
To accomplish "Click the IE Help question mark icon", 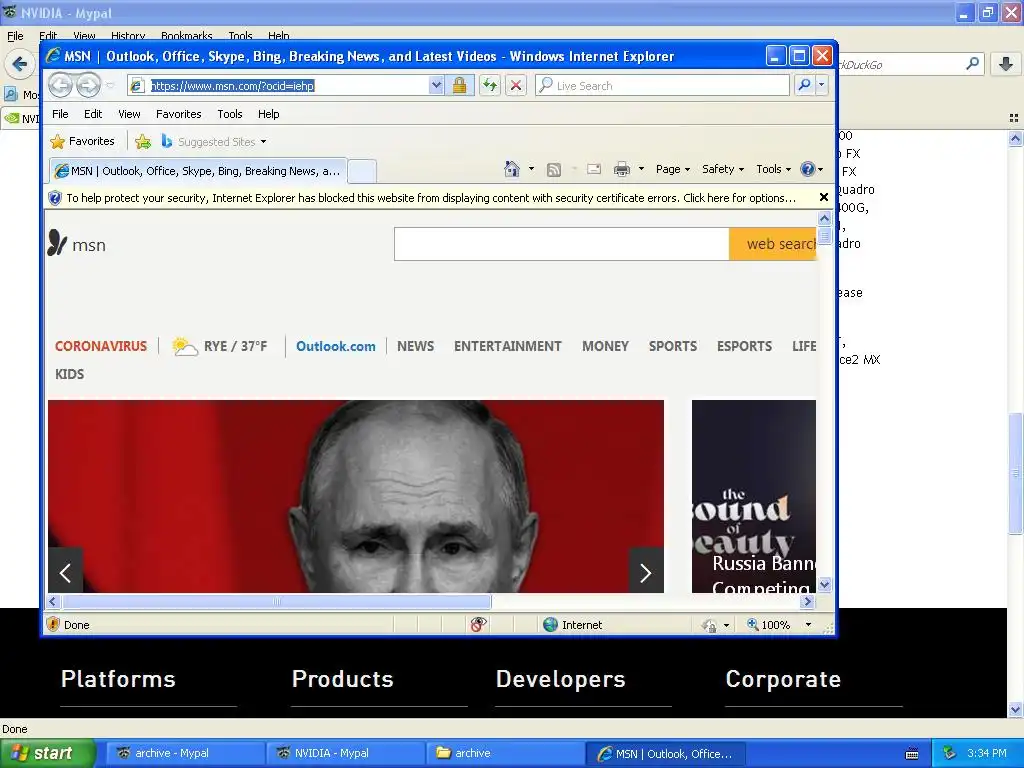I will (808, 169).
